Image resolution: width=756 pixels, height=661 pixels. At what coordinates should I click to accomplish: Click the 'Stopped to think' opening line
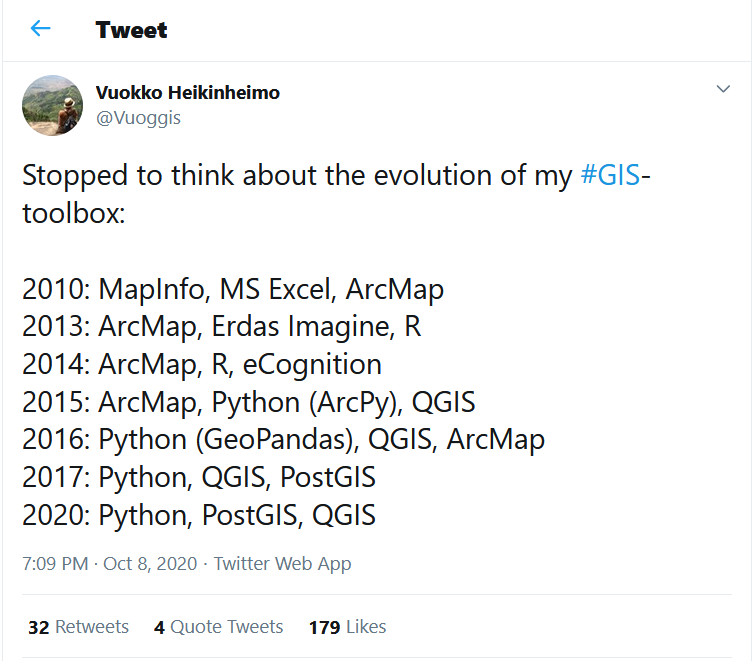[300, 176]
